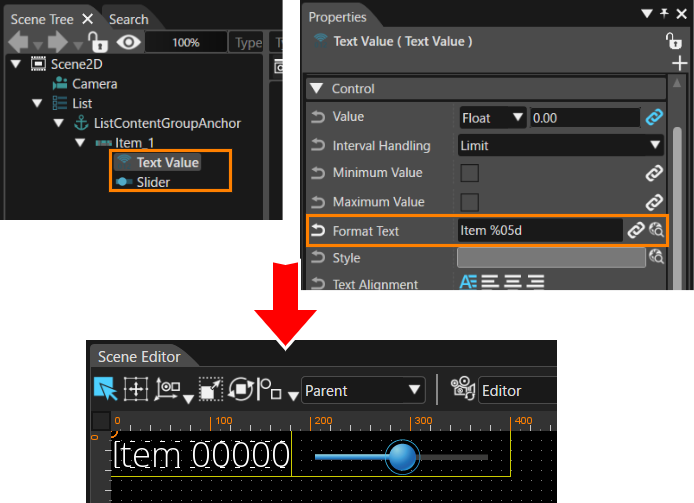This screenshot has width=694, height=503.
Task: Open the browse icon next to Style
Action: (656, 257)
